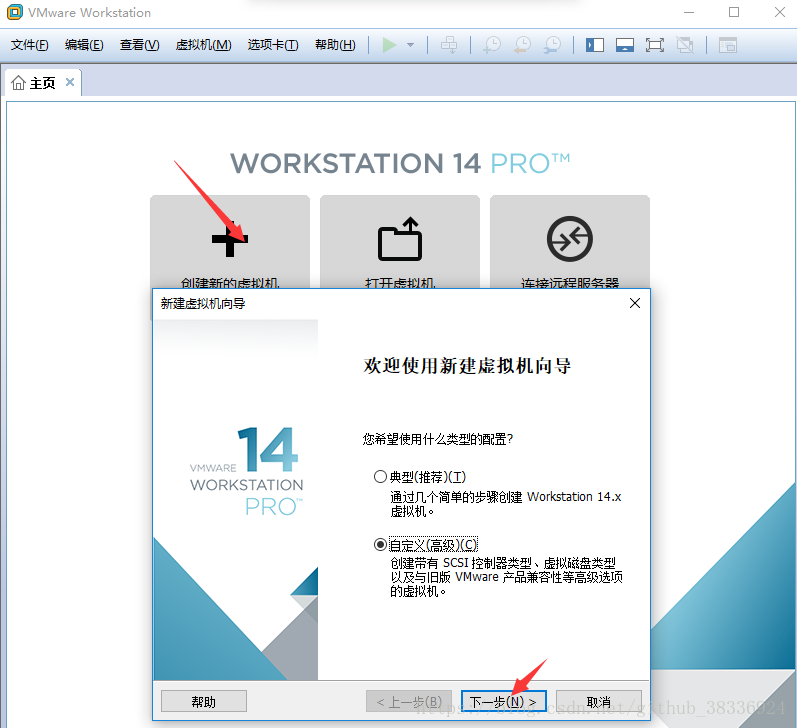The image size is (797, 728).
Task: Click the 连接远程服务器 tile icon
Action: (x=570, y=239)
